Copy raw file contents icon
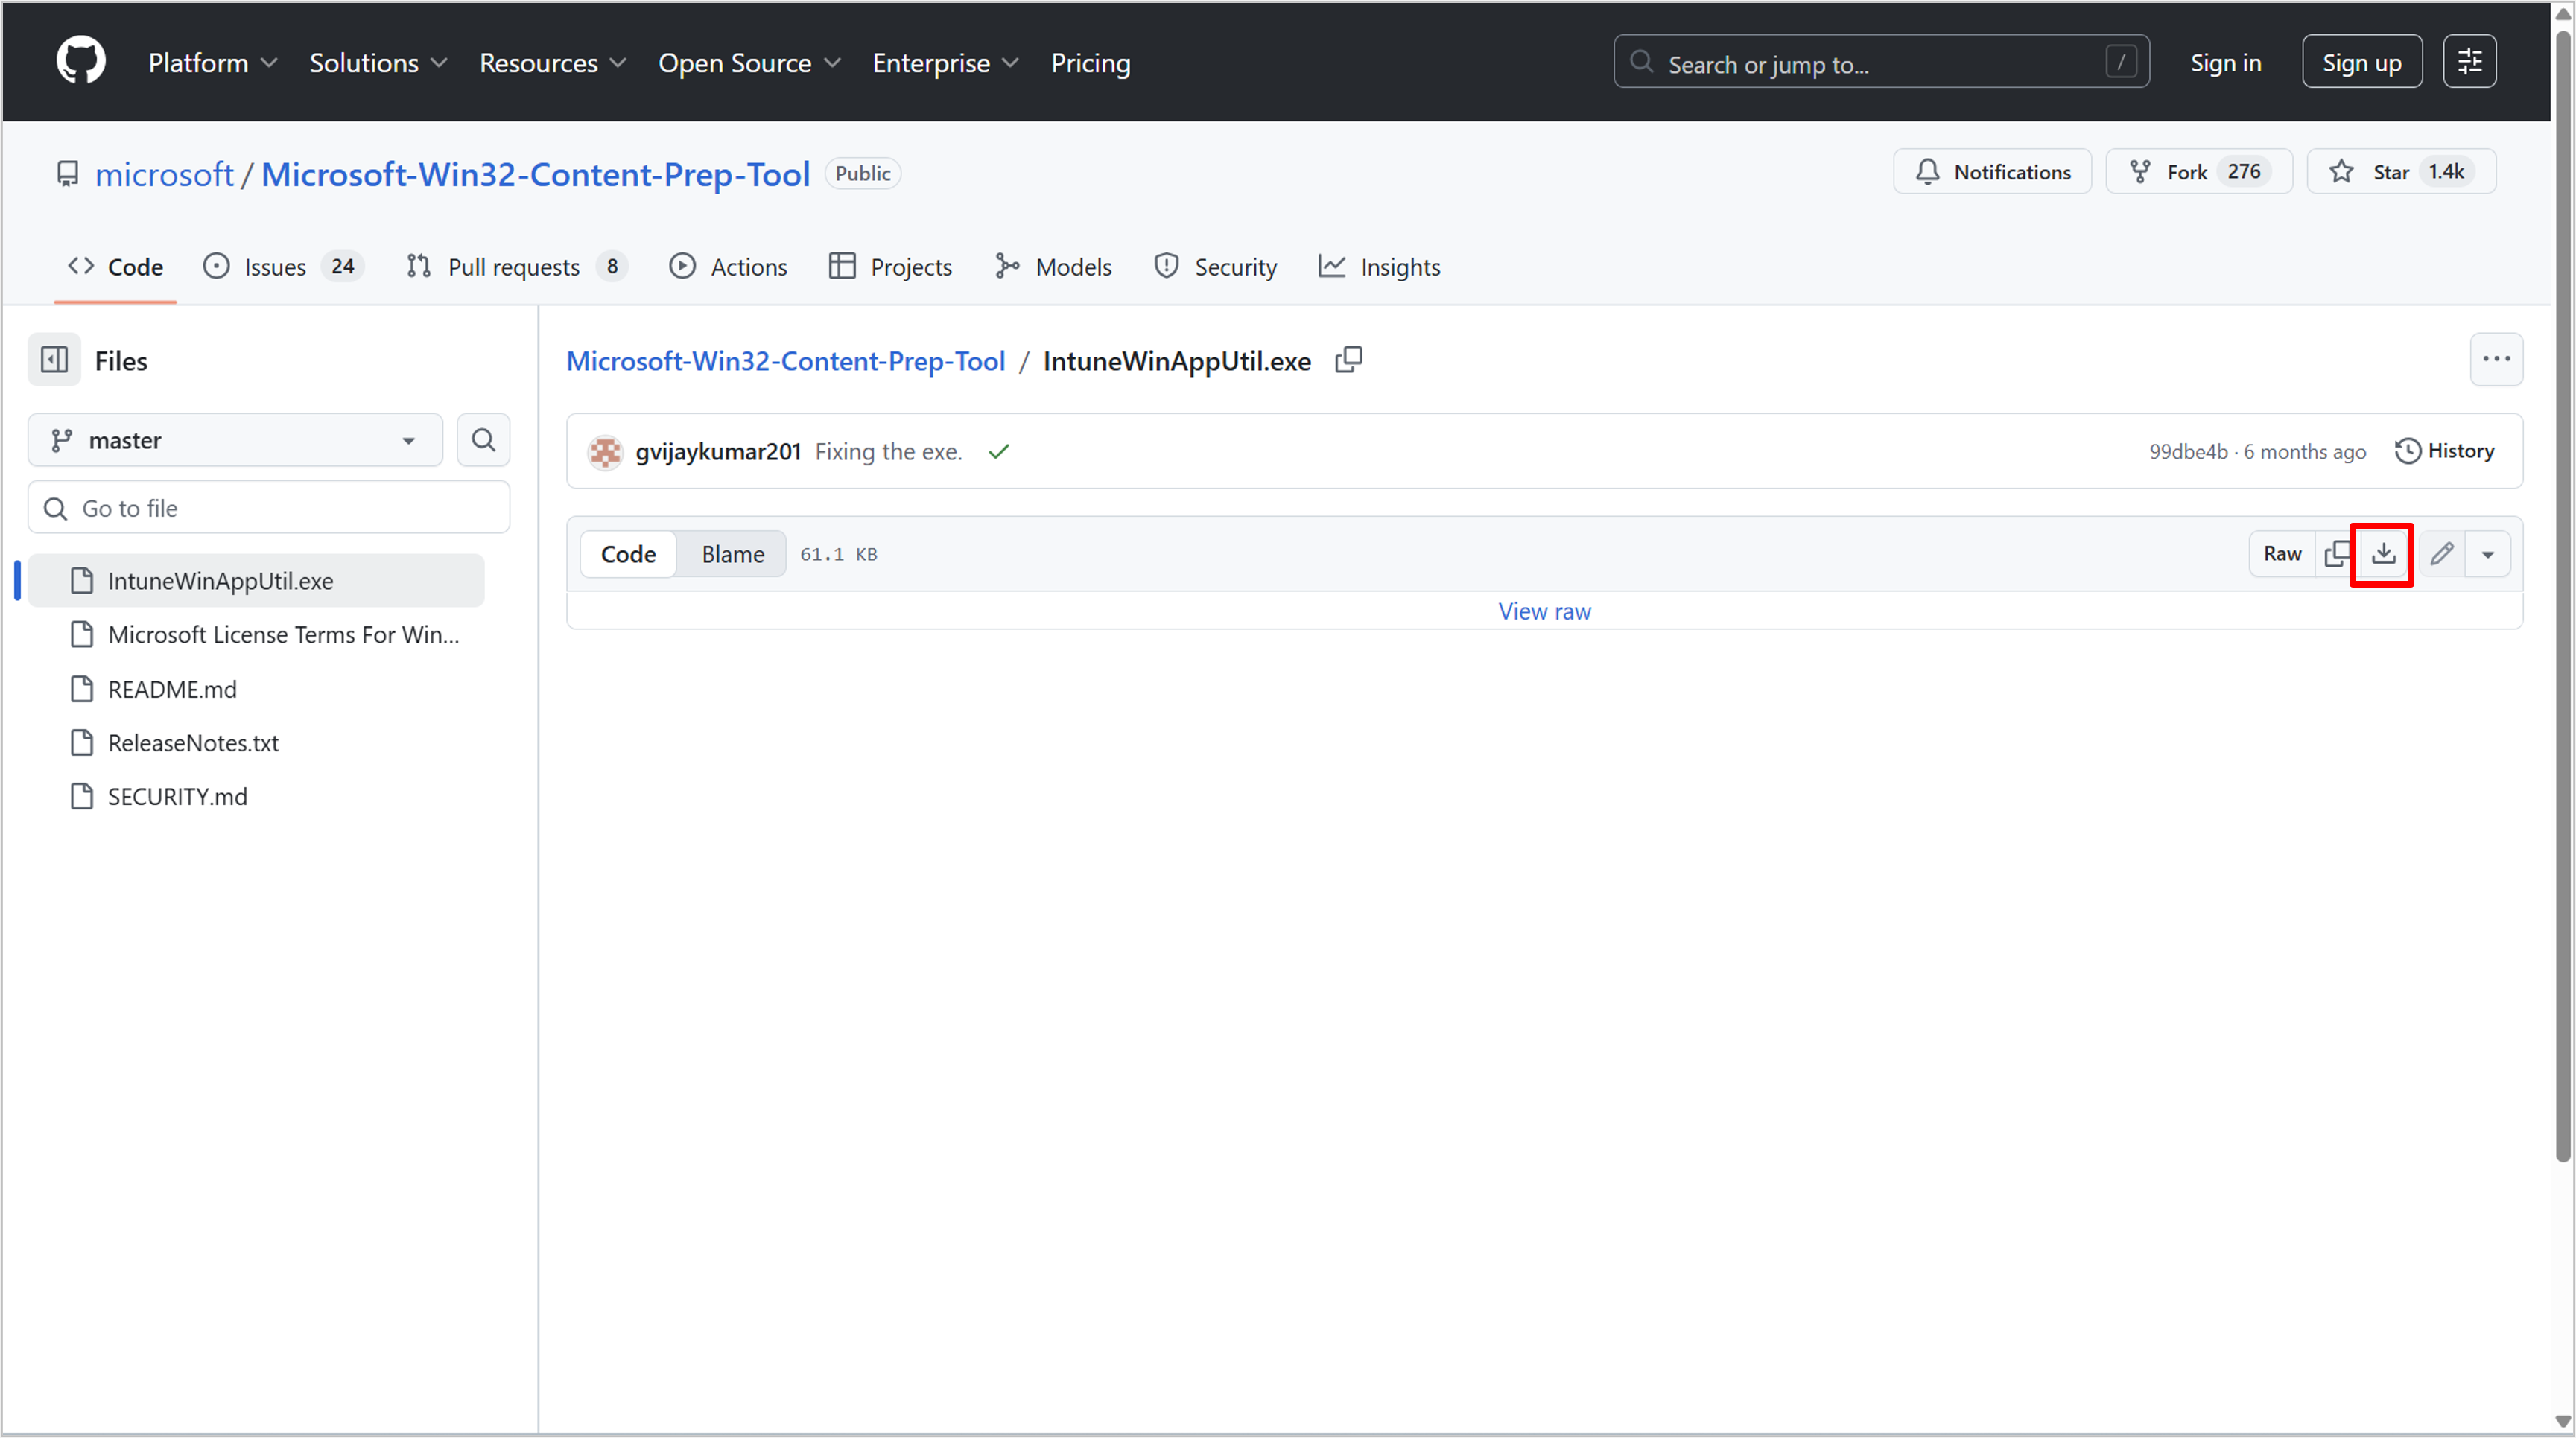2576x1438 pixels. (x=2336, y=554)
